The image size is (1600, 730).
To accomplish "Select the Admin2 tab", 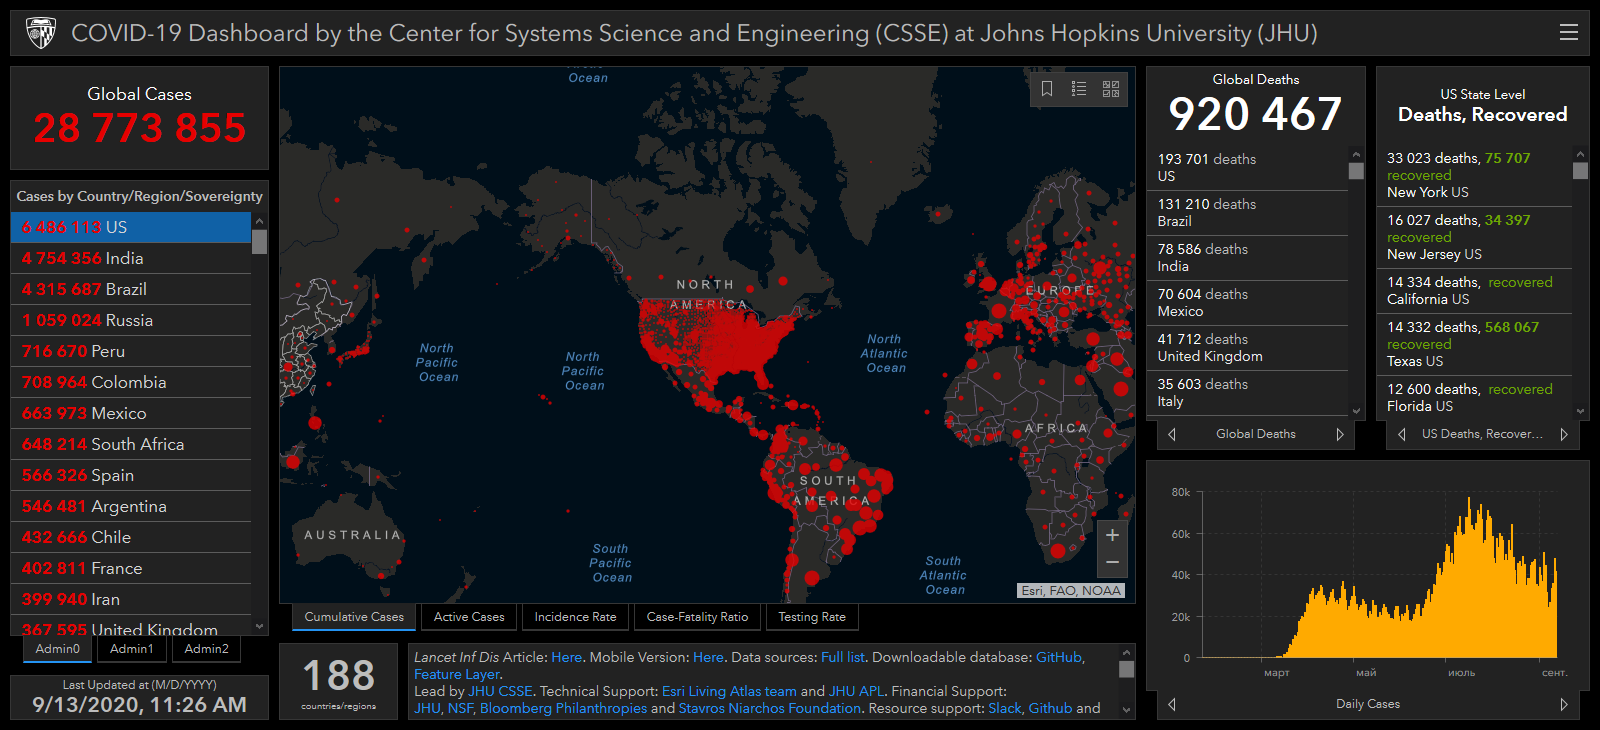I will pyautogui.click(x=207, y=649).
